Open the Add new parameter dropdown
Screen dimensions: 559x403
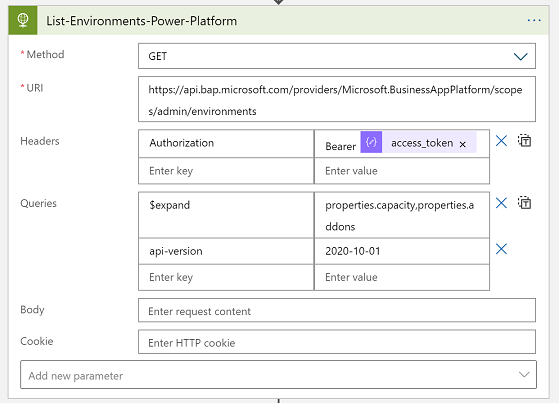pyautogui.click(x=278, y=374)
